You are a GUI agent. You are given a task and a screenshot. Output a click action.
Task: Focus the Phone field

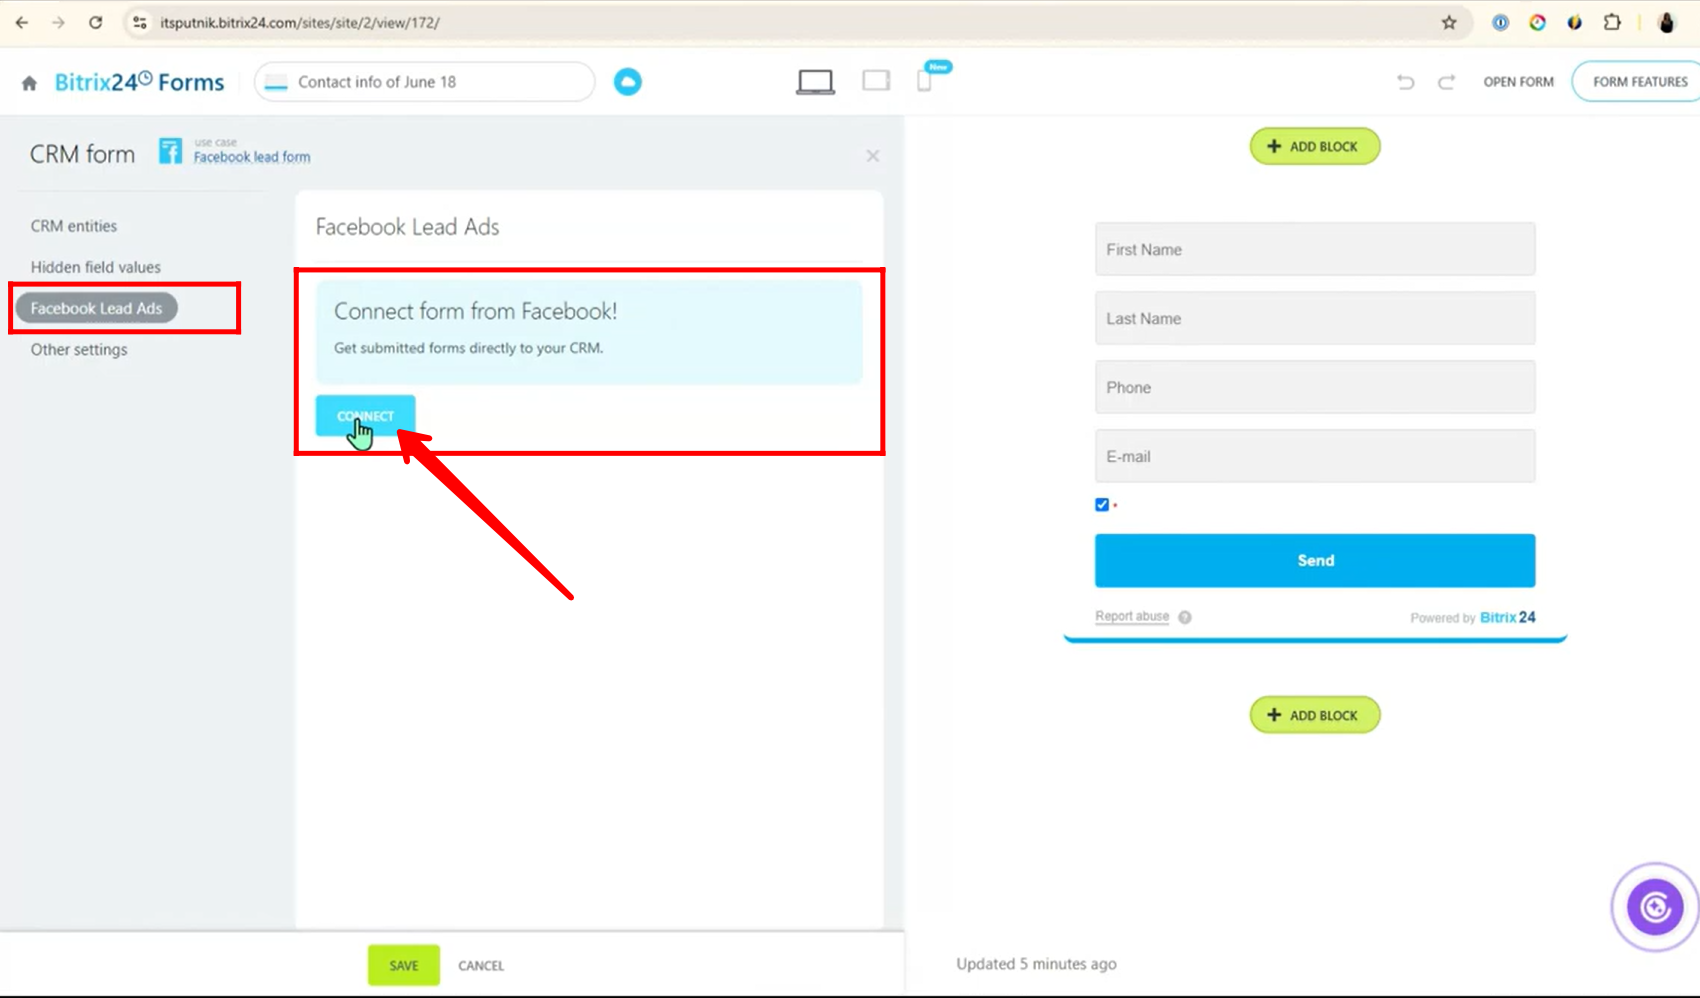click(x=1315, y=387)
